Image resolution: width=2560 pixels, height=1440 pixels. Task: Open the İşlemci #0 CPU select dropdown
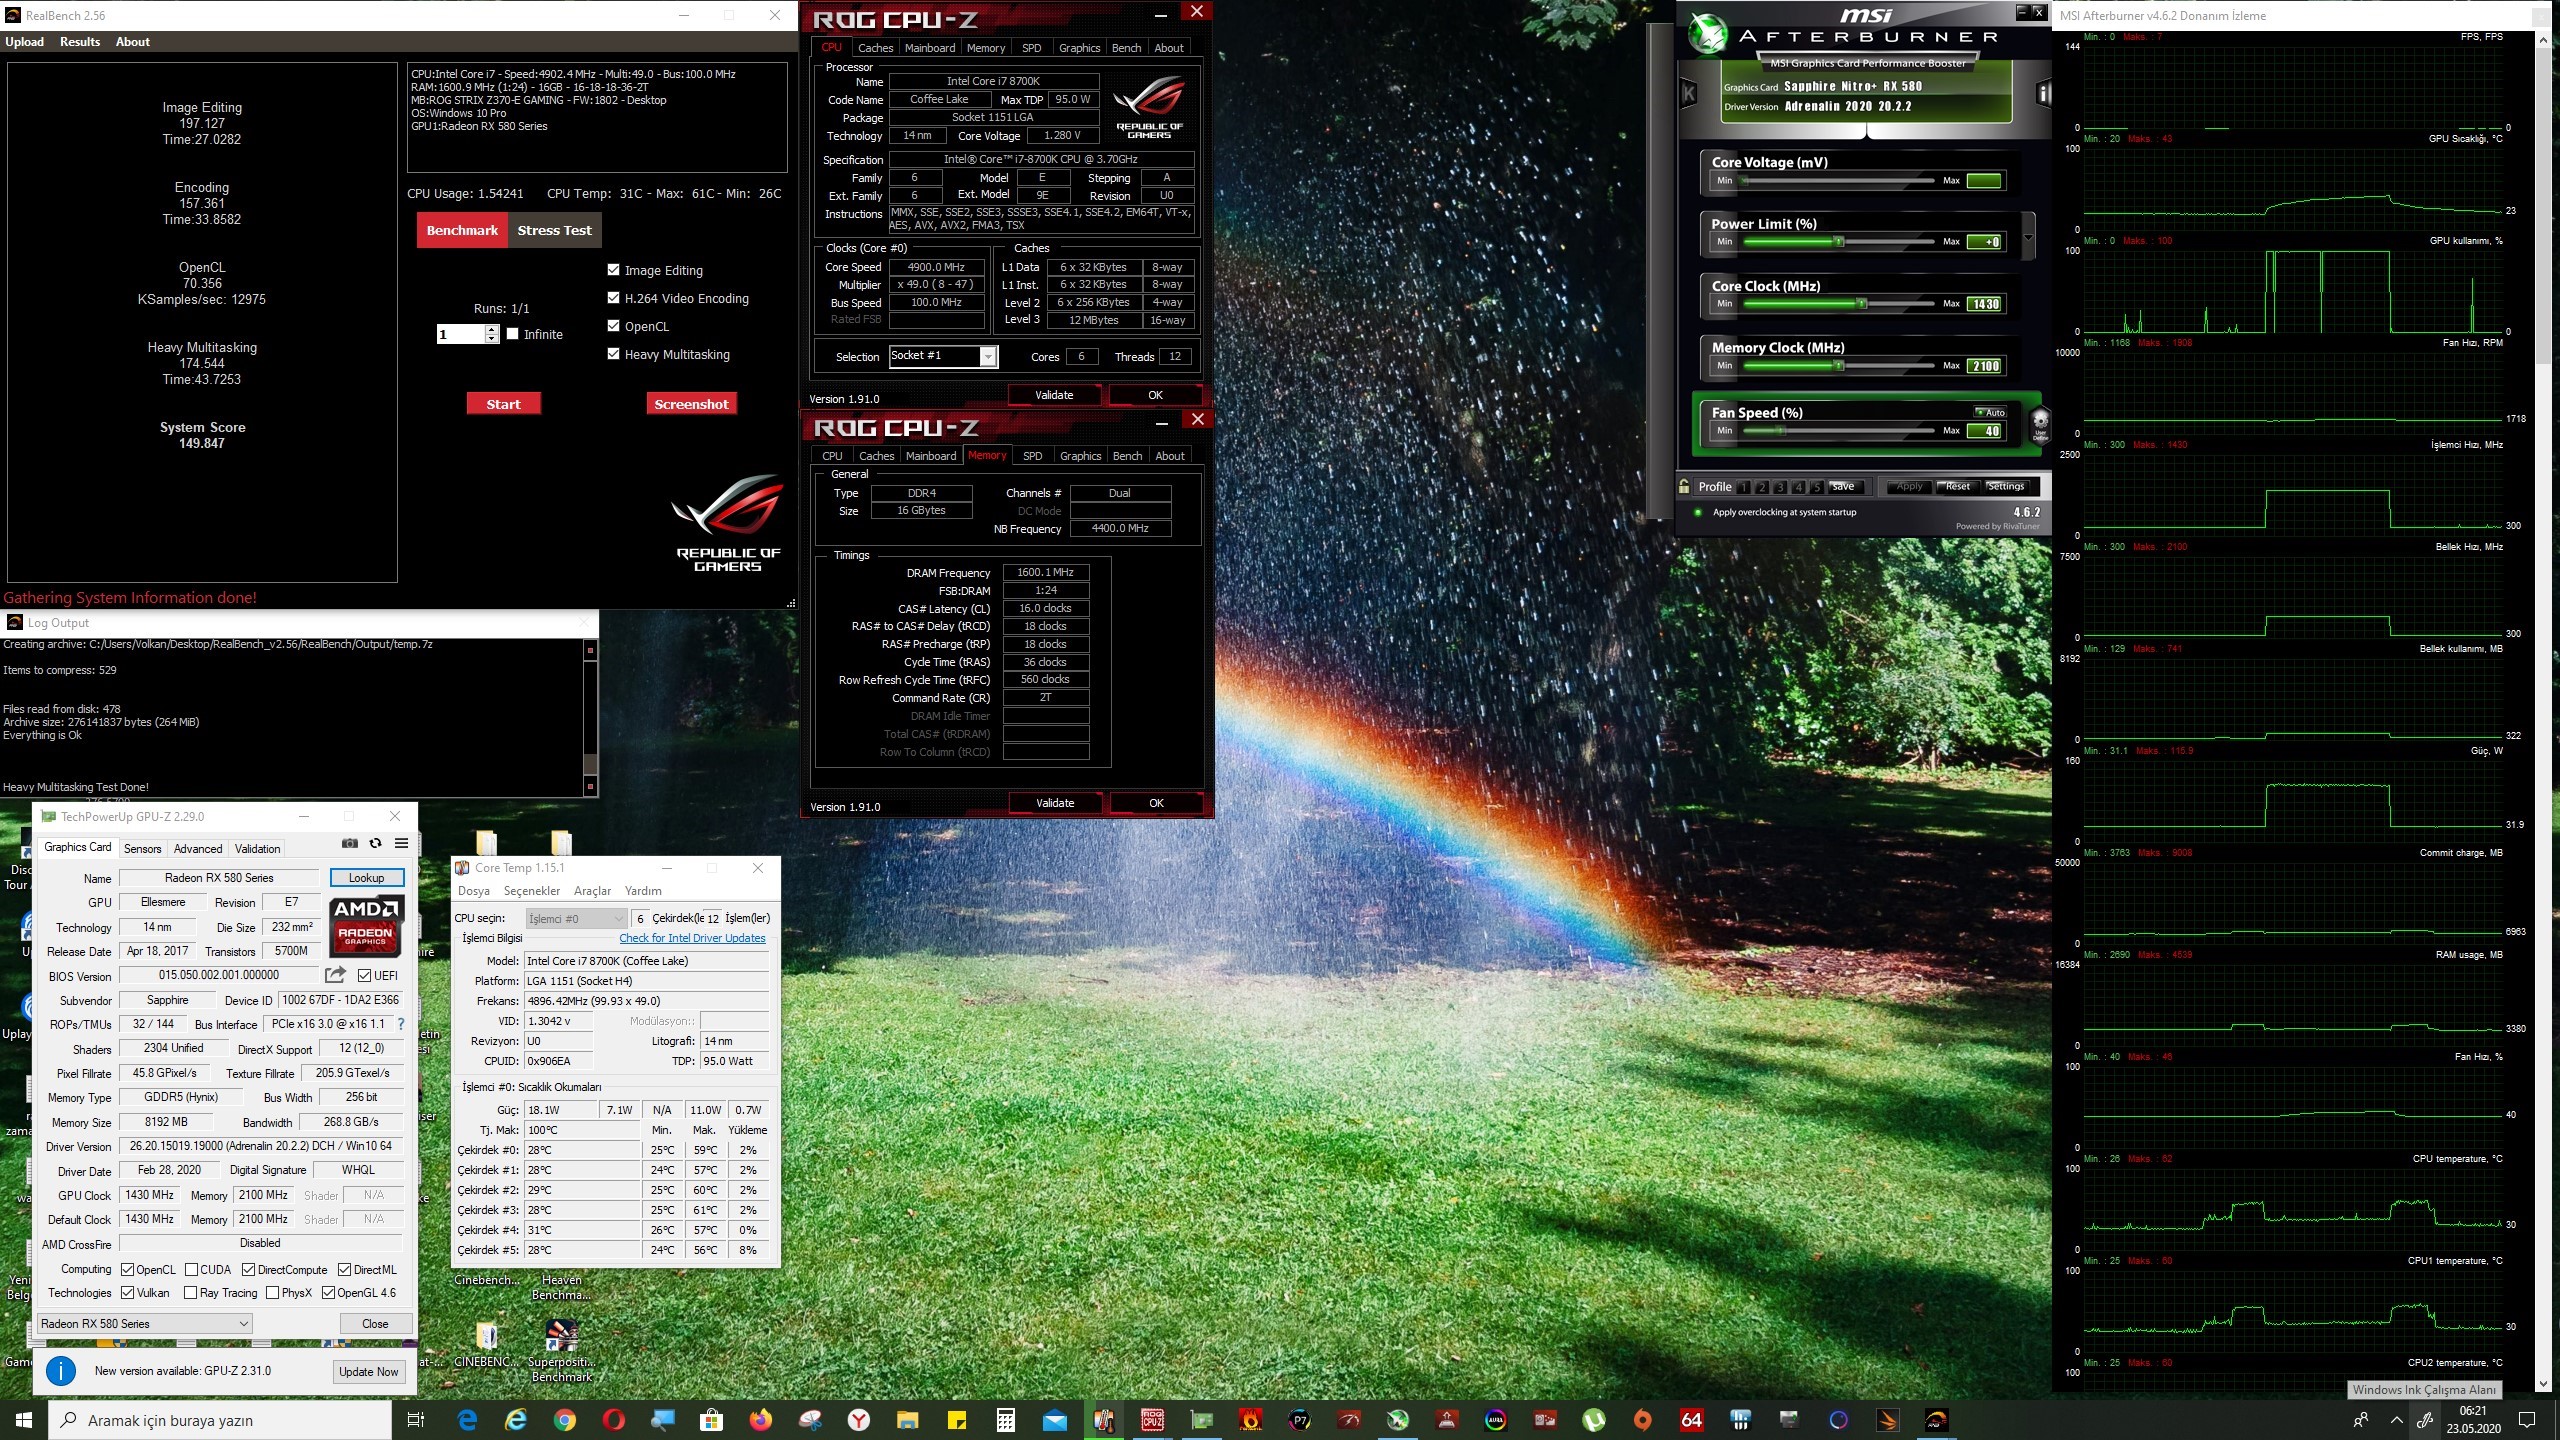coord(577,918)
